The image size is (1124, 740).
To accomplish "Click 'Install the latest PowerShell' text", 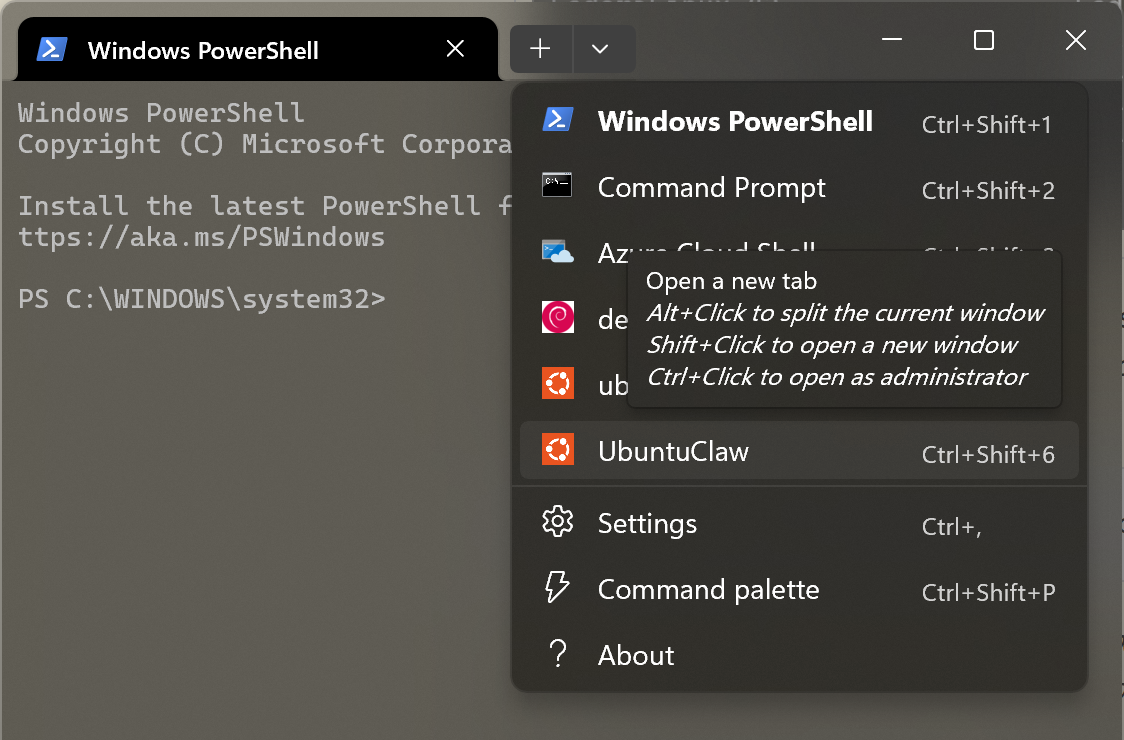I will [x=249, y=206].
